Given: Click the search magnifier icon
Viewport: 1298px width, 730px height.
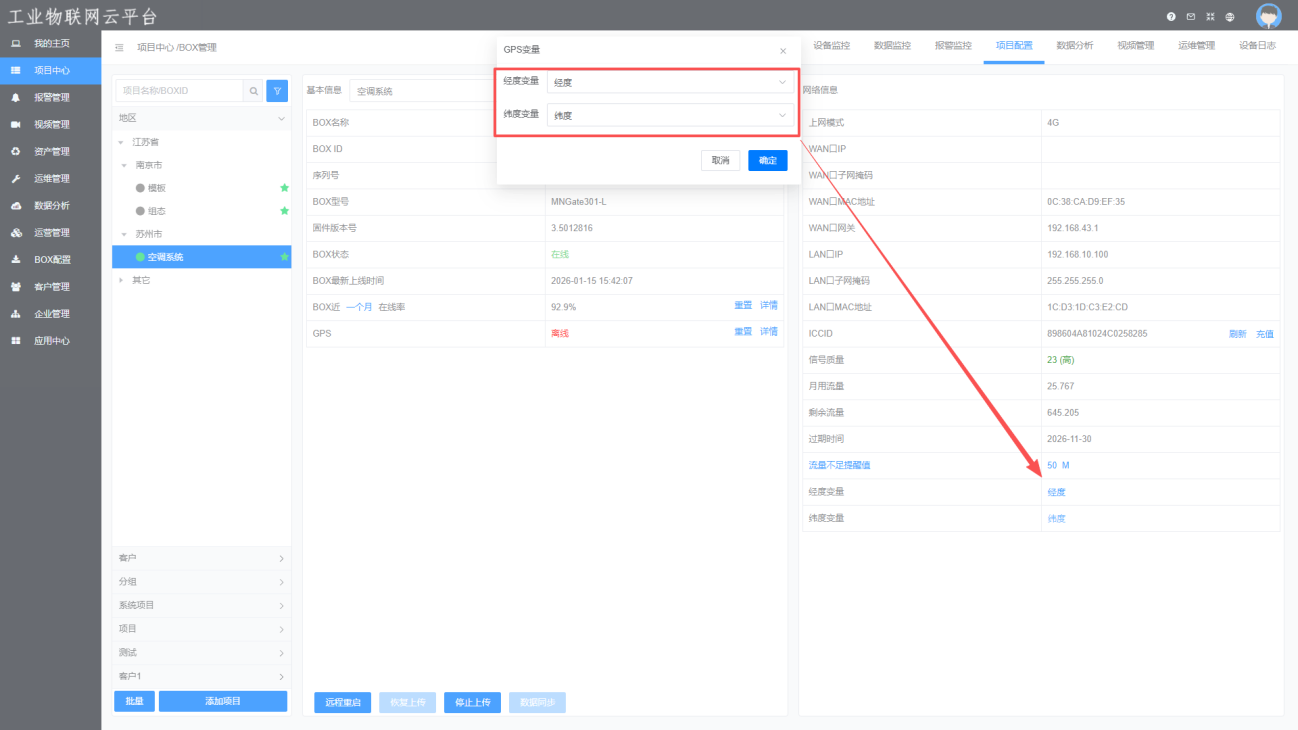Looking at the screenshot, I should tap(254, 91).
